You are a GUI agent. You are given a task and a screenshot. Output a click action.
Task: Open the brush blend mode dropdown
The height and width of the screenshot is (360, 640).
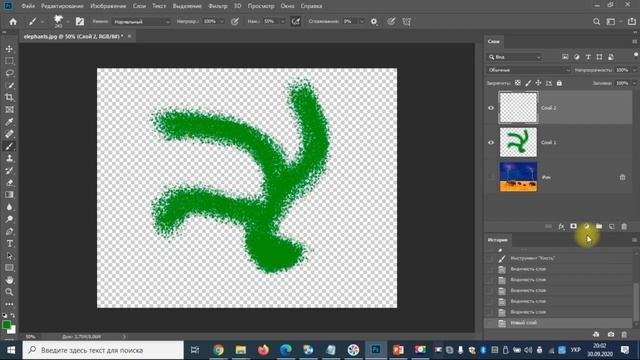(x=141, y=22)
